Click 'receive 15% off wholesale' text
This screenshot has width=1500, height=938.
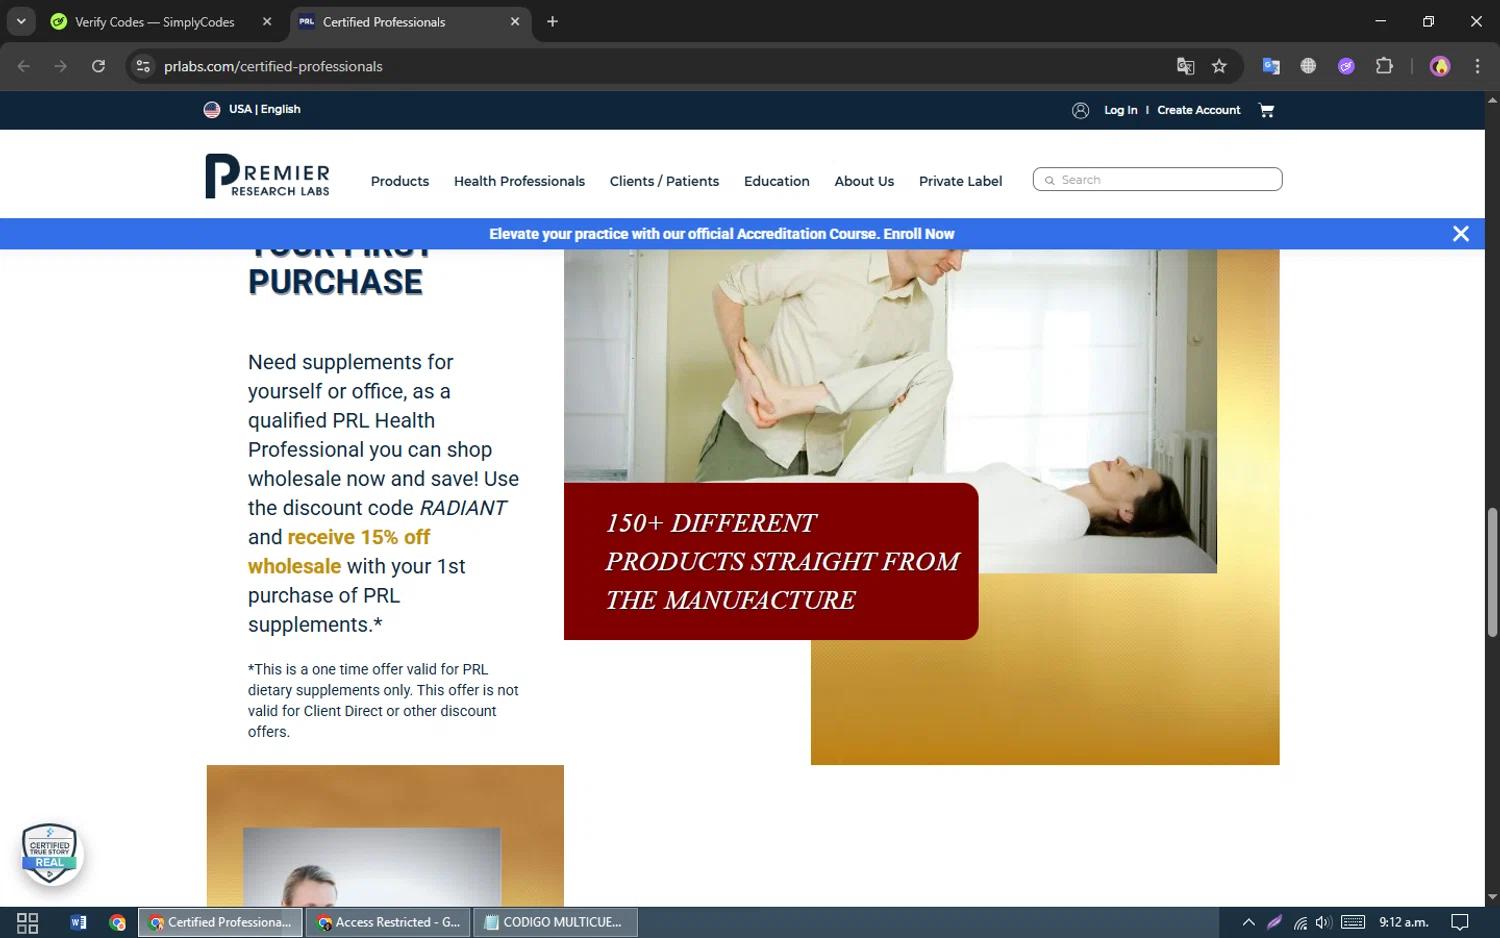(339, 551)
